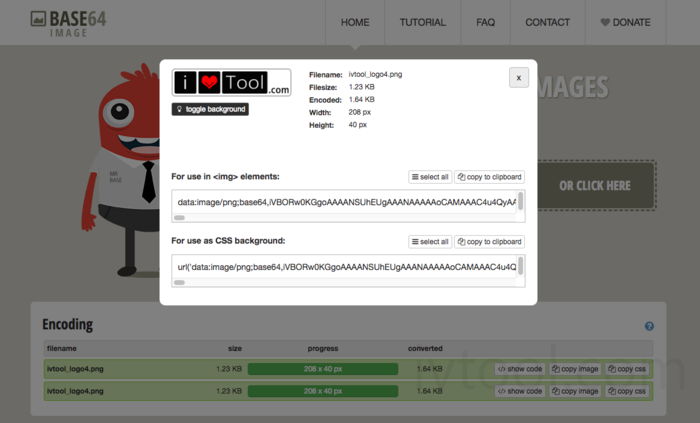Close the dialog with the x button

518,78
